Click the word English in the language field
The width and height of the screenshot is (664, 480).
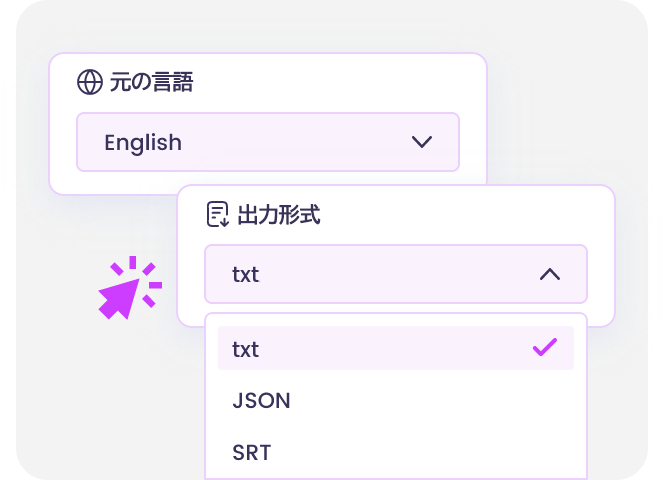143,142
